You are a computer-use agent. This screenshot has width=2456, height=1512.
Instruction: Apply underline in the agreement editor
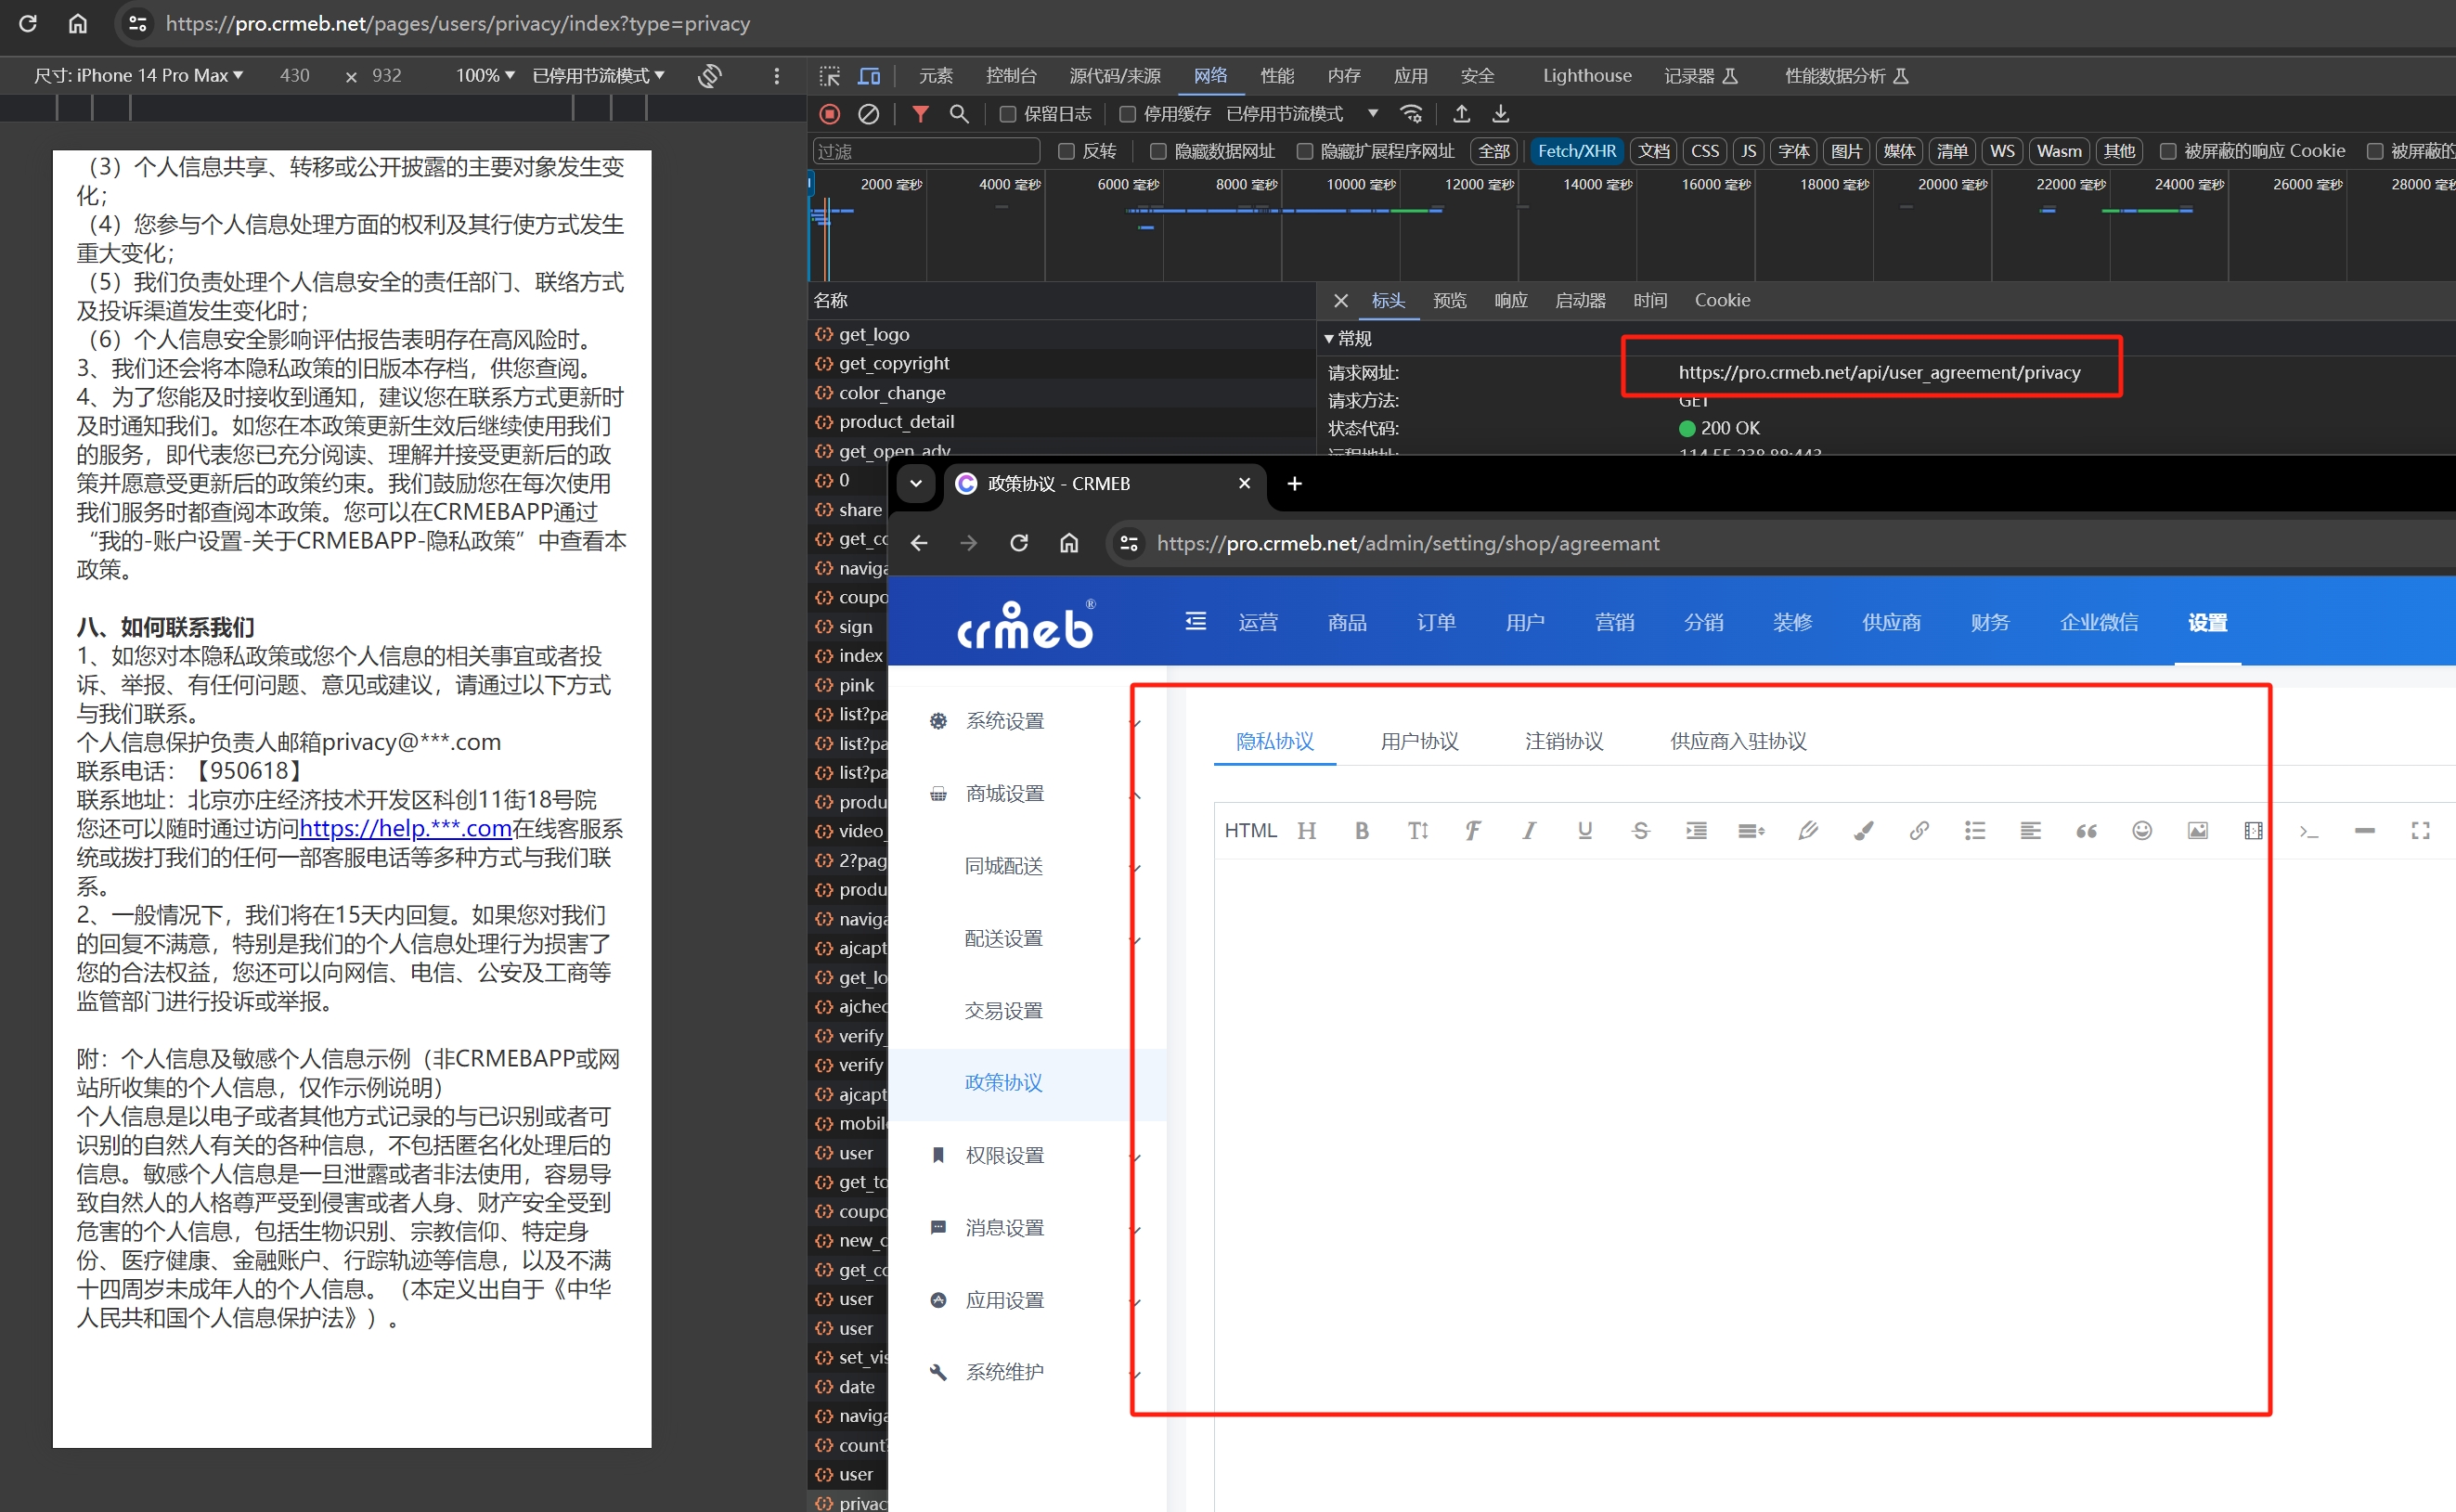1584,830
